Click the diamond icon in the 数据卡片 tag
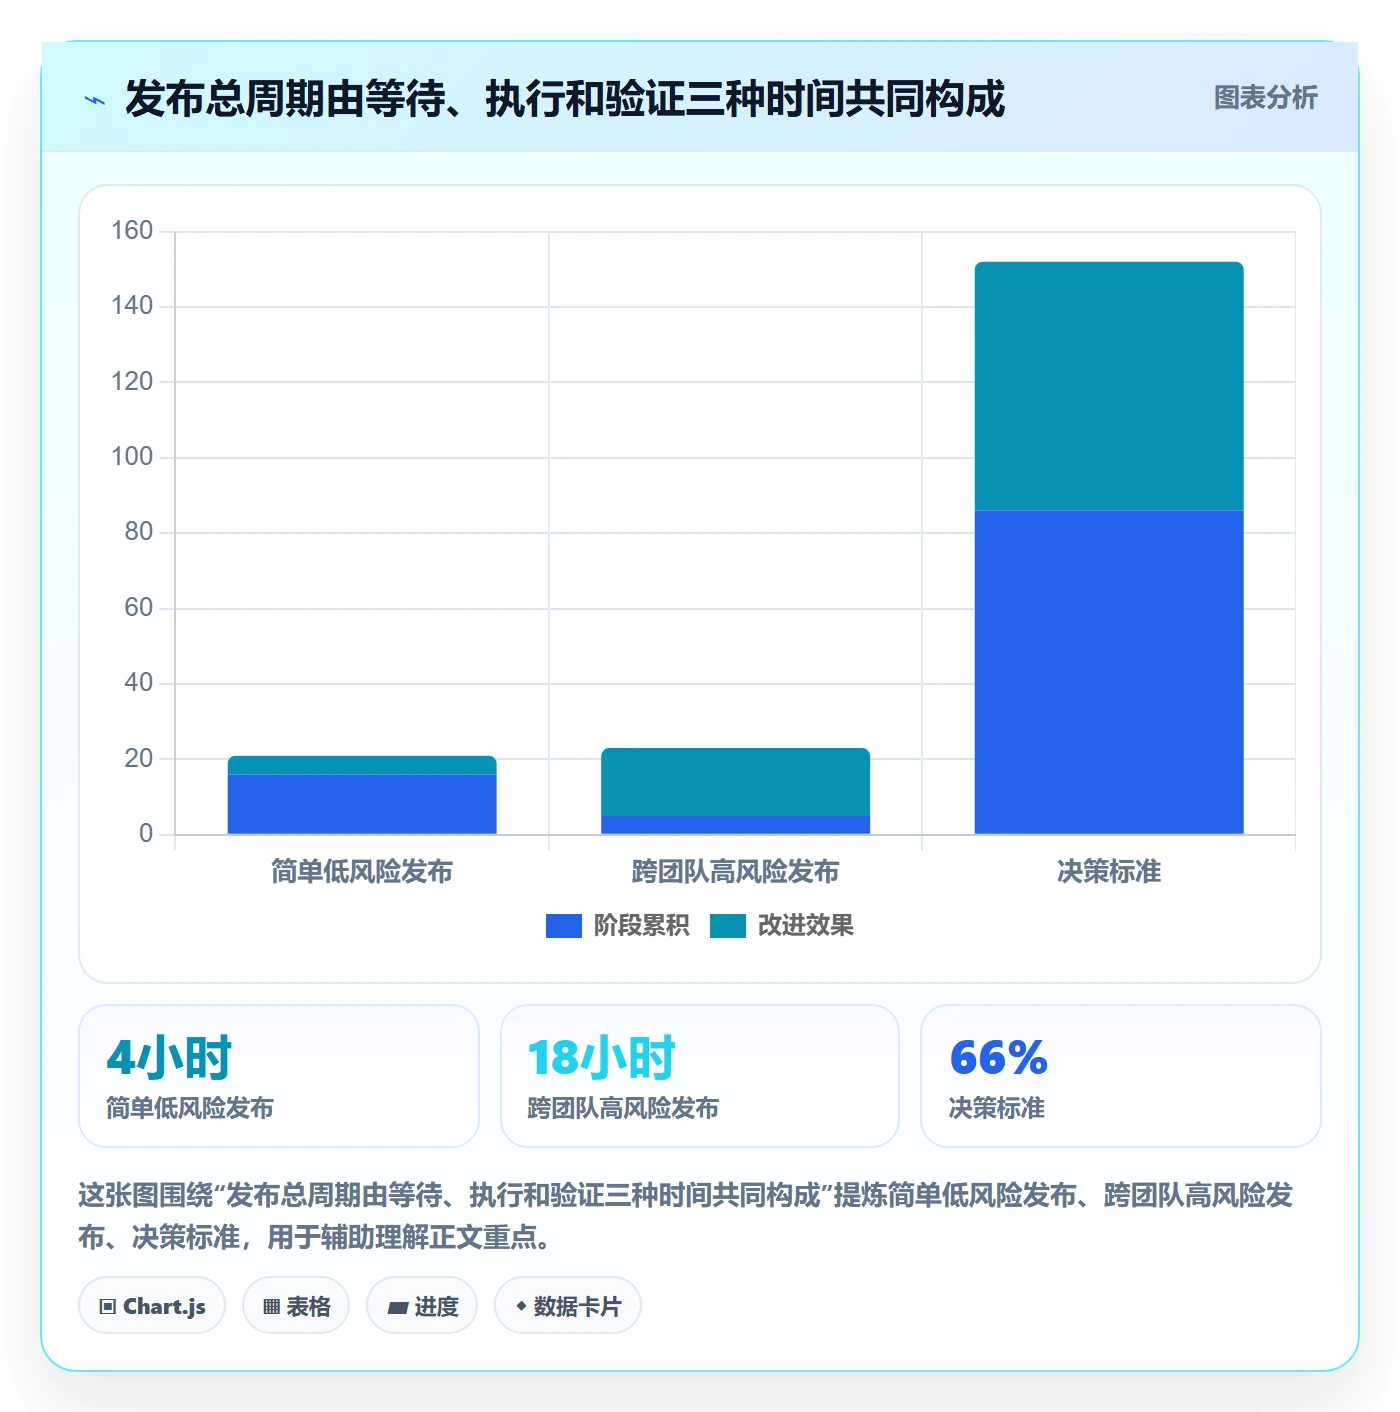This screenshot has height=1412, width=1400. [521, 1306]
